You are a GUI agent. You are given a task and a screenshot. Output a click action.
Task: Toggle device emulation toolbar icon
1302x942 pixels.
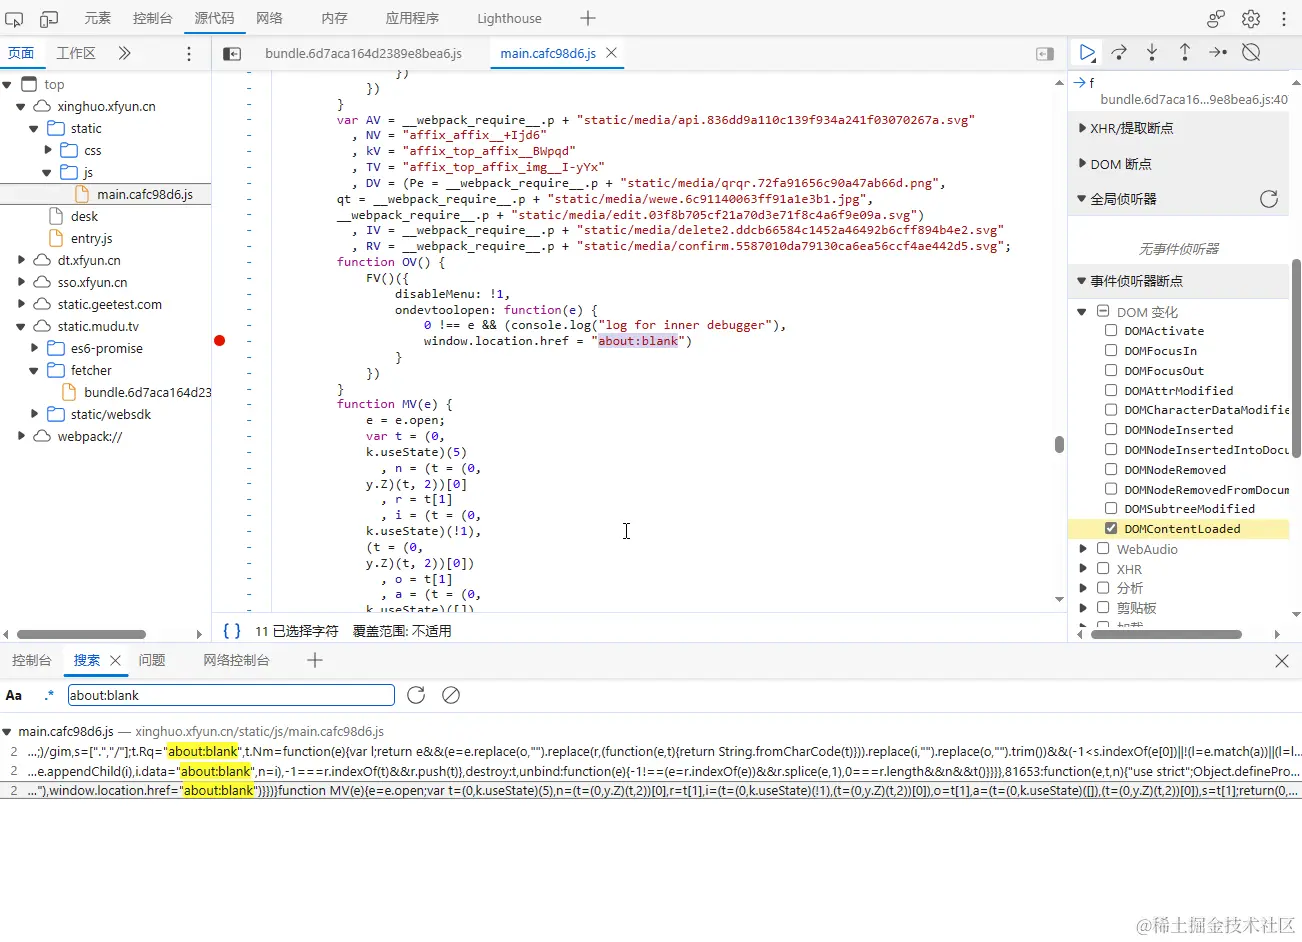click(49, 19)
